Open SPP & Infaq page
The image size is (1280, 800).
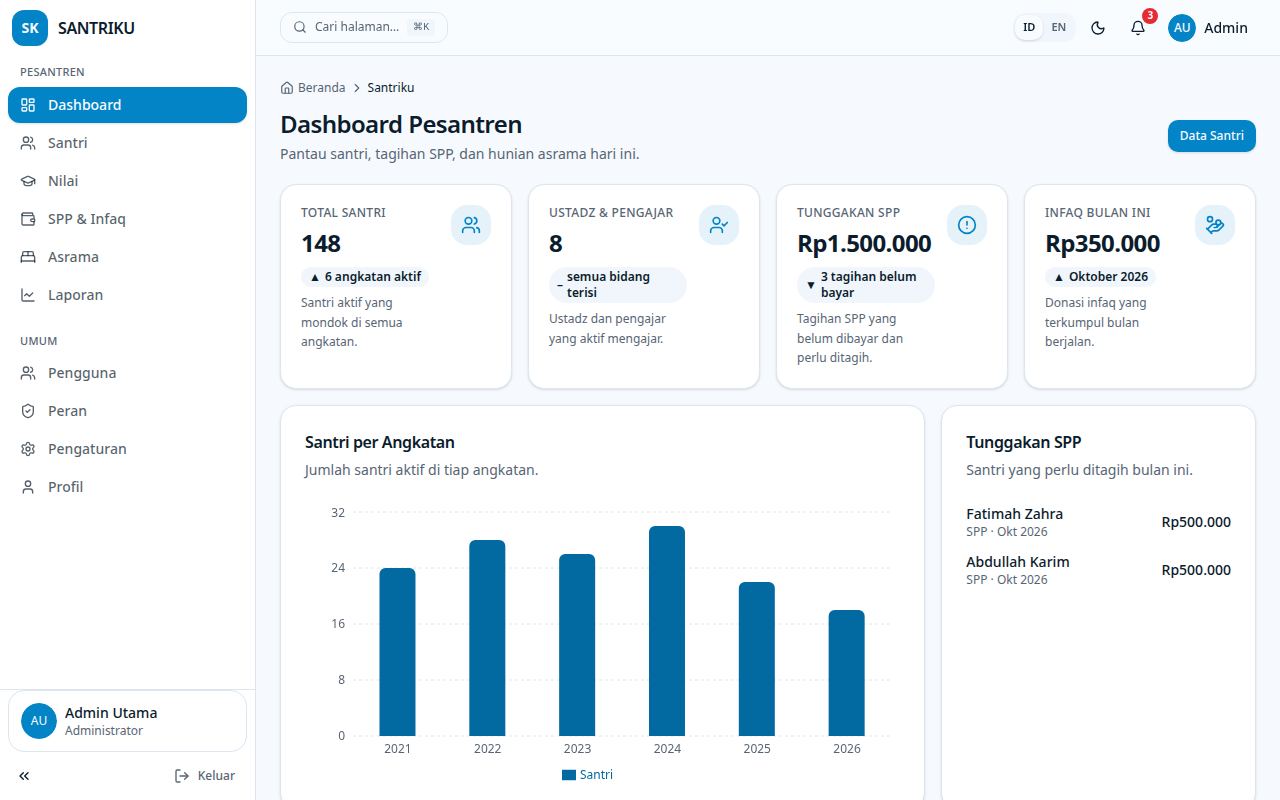(127, 219)
